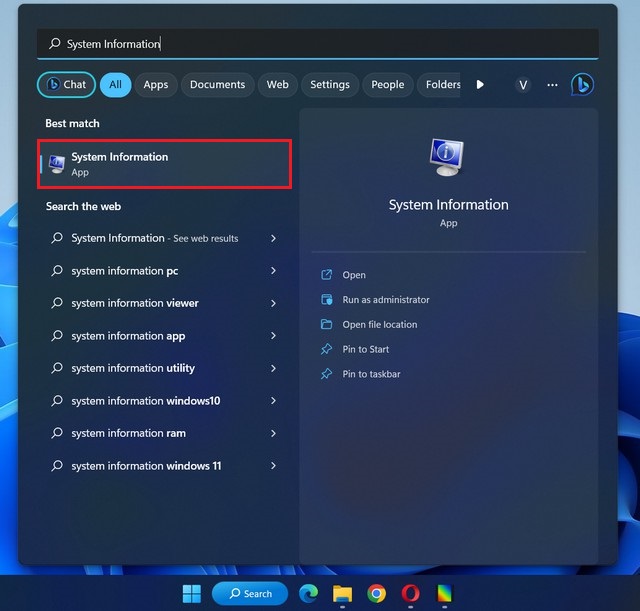640x611 pixels.
Task: Click the search text field
Action: [318, 44]
